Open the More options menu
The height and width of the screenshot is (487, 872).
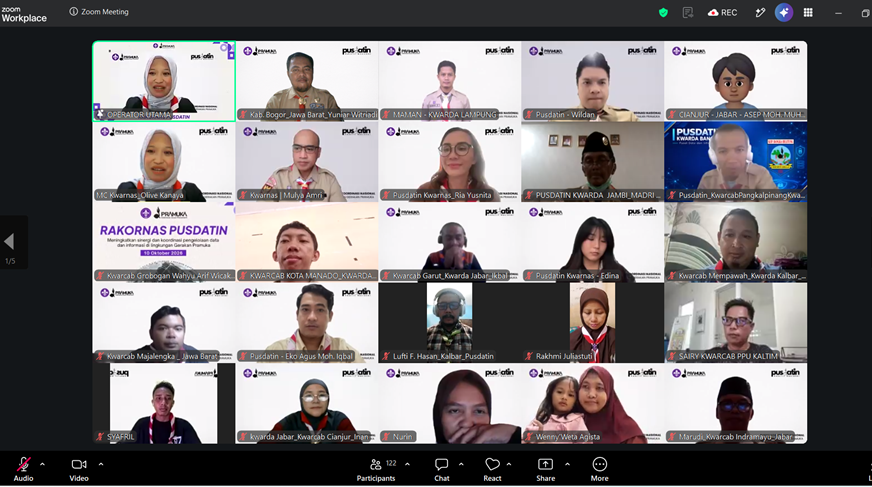[600, 469]
